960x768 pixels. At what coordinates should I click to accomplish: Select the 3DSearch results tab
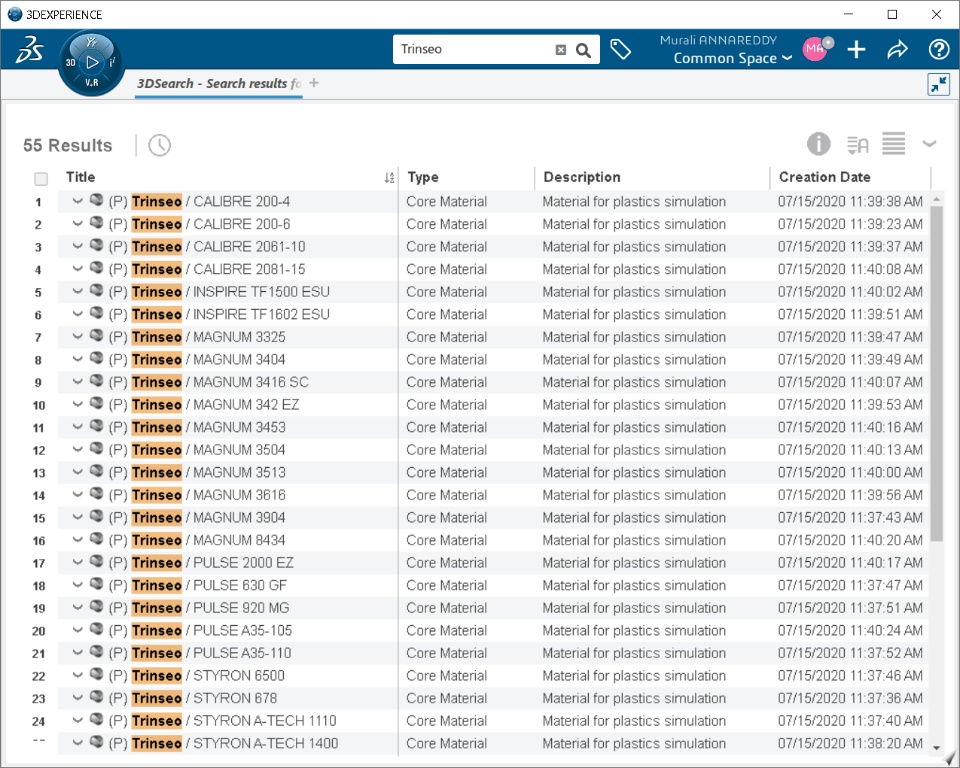(219, 84)
